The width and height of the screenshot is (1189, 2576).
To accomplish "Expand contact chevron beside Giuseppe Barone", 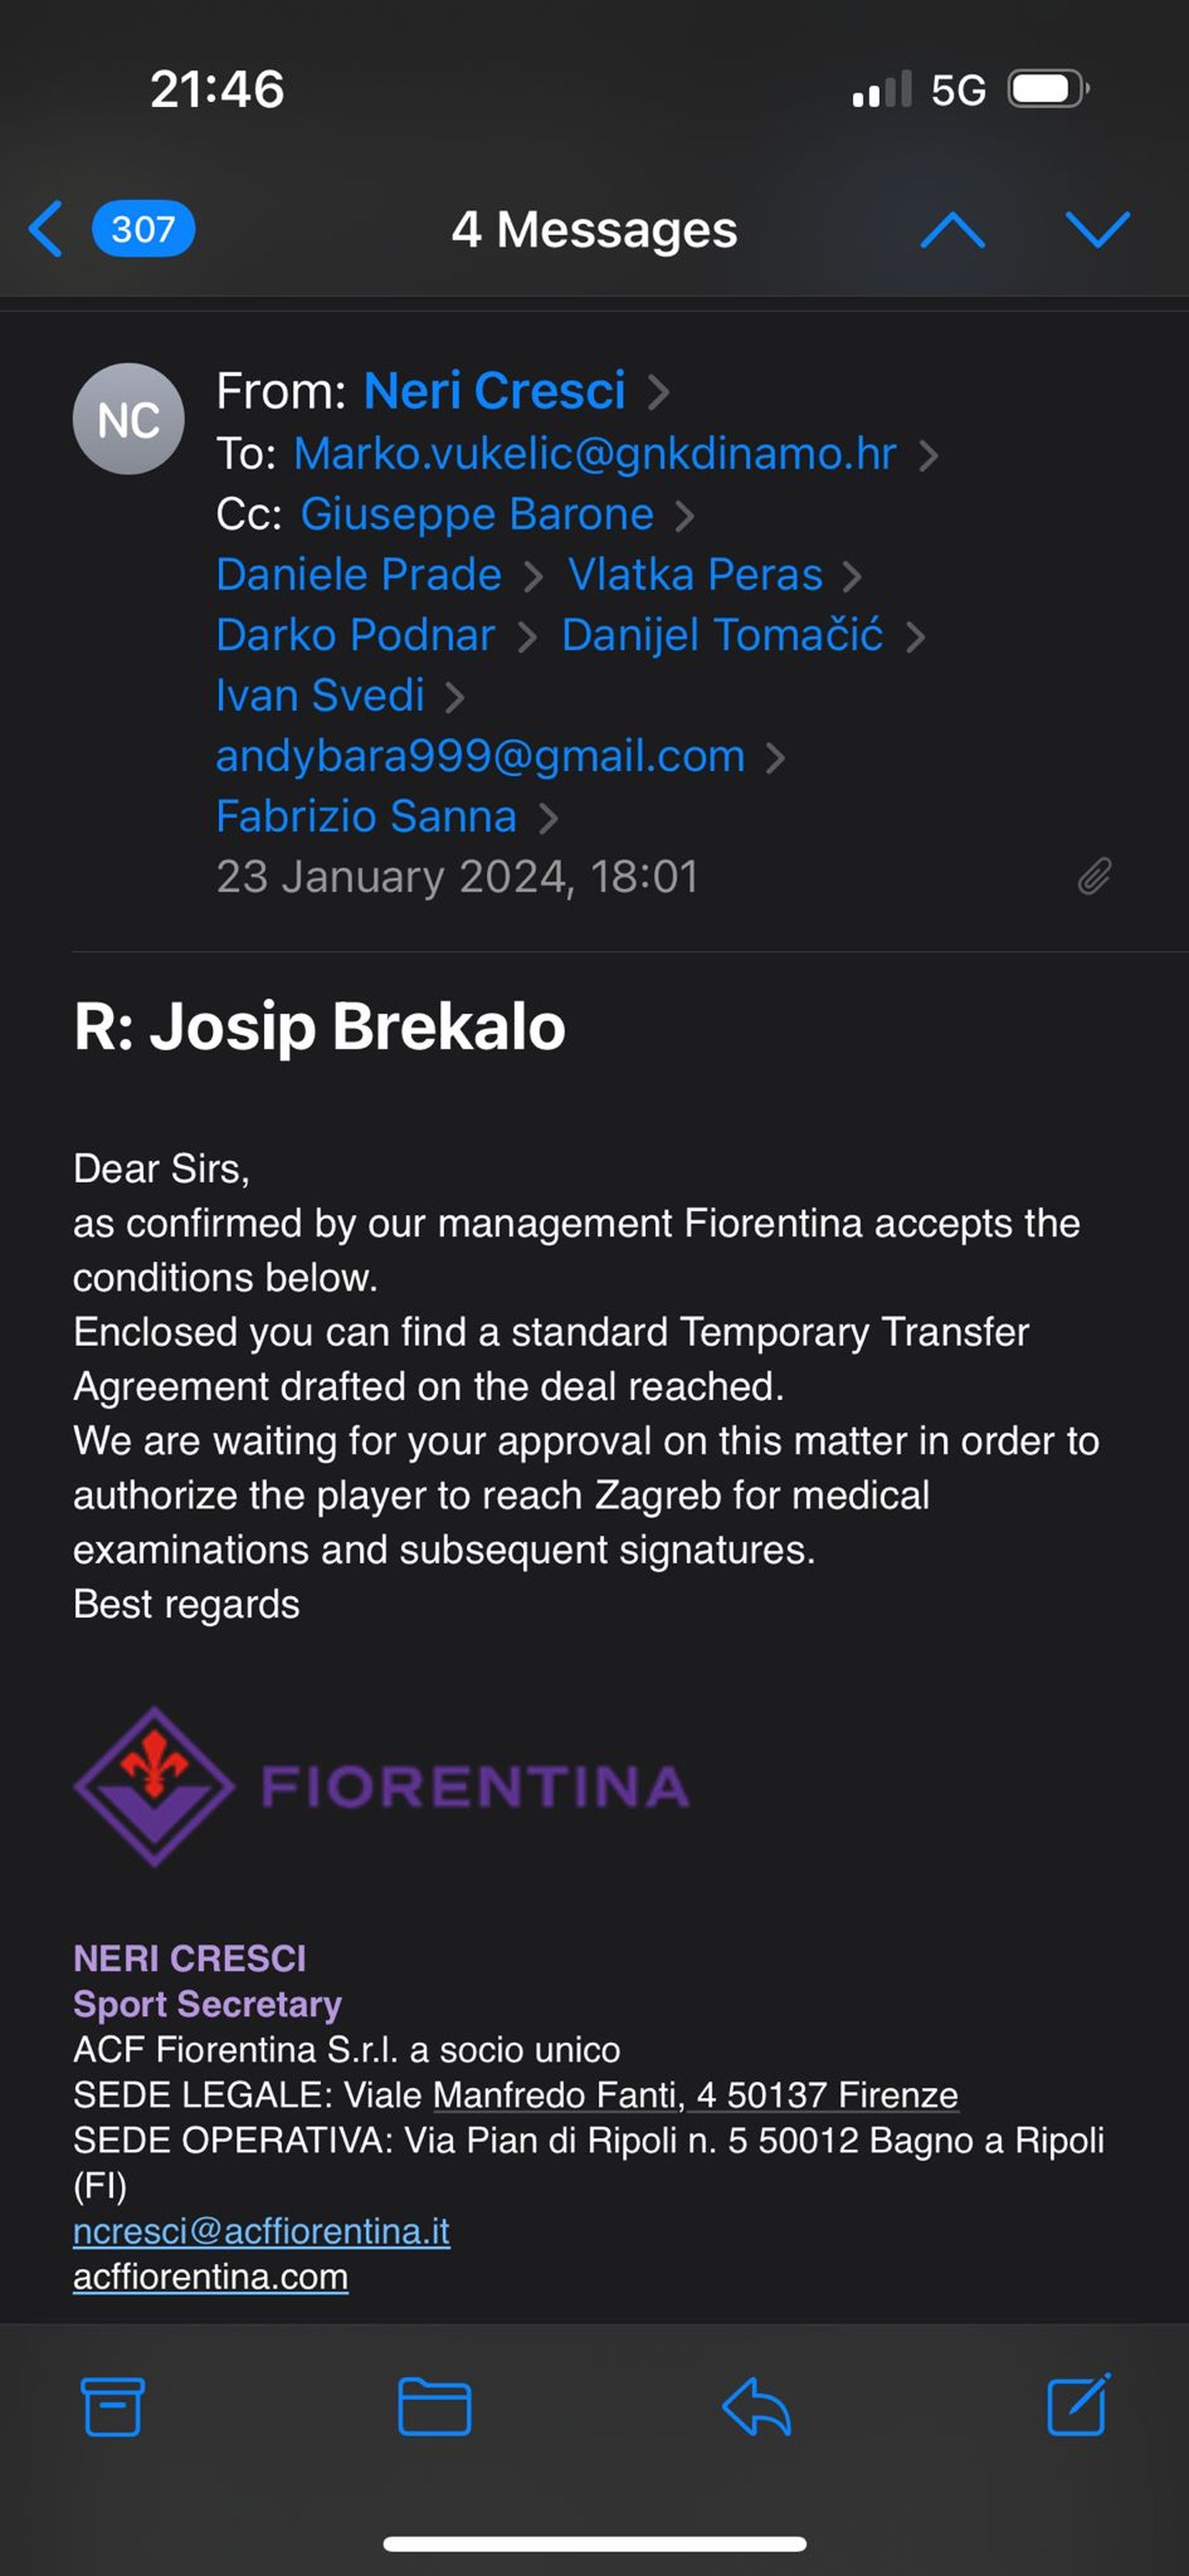I will click(x=685, y=516).
